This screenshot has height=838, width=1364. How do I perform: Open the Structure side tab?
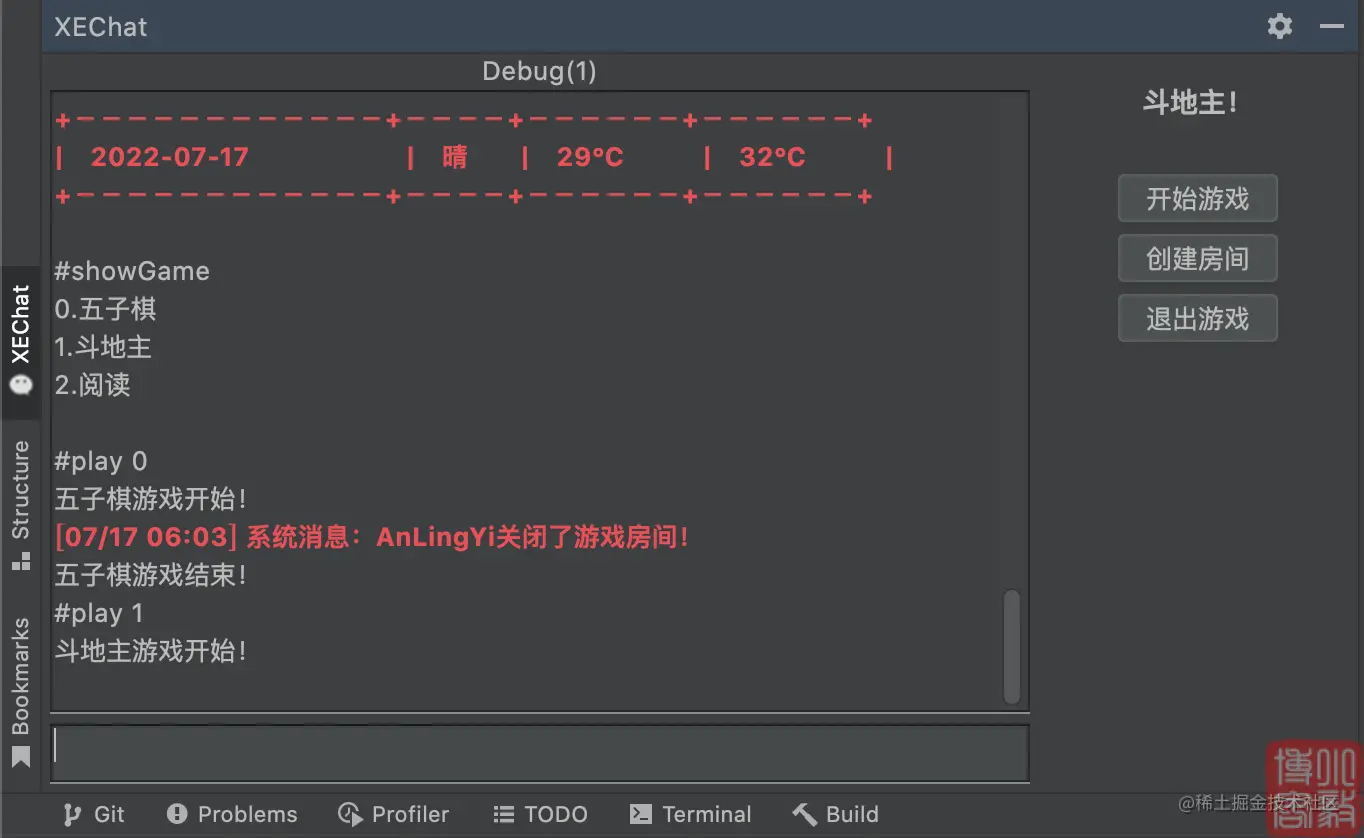(20, 505)
